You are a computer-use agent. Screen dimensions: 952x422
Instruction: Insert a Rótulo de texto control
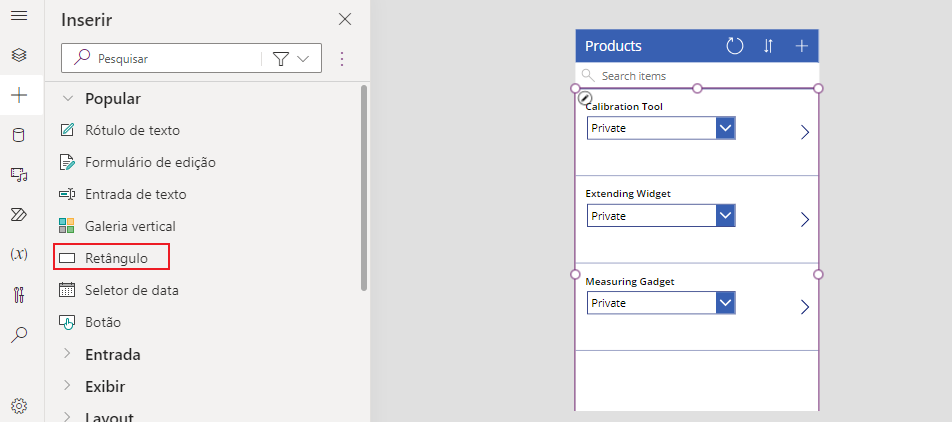pos(132,130)
